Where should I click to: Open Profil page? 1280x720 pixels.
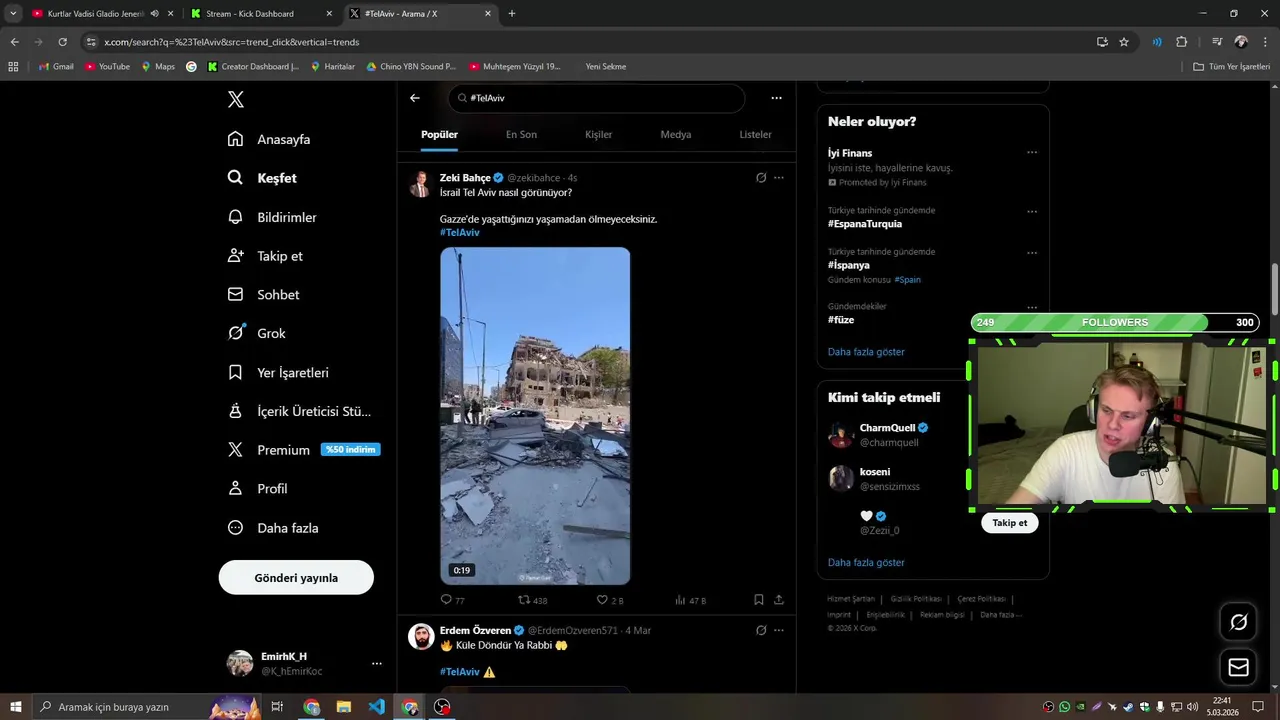[x=258, y=489]
